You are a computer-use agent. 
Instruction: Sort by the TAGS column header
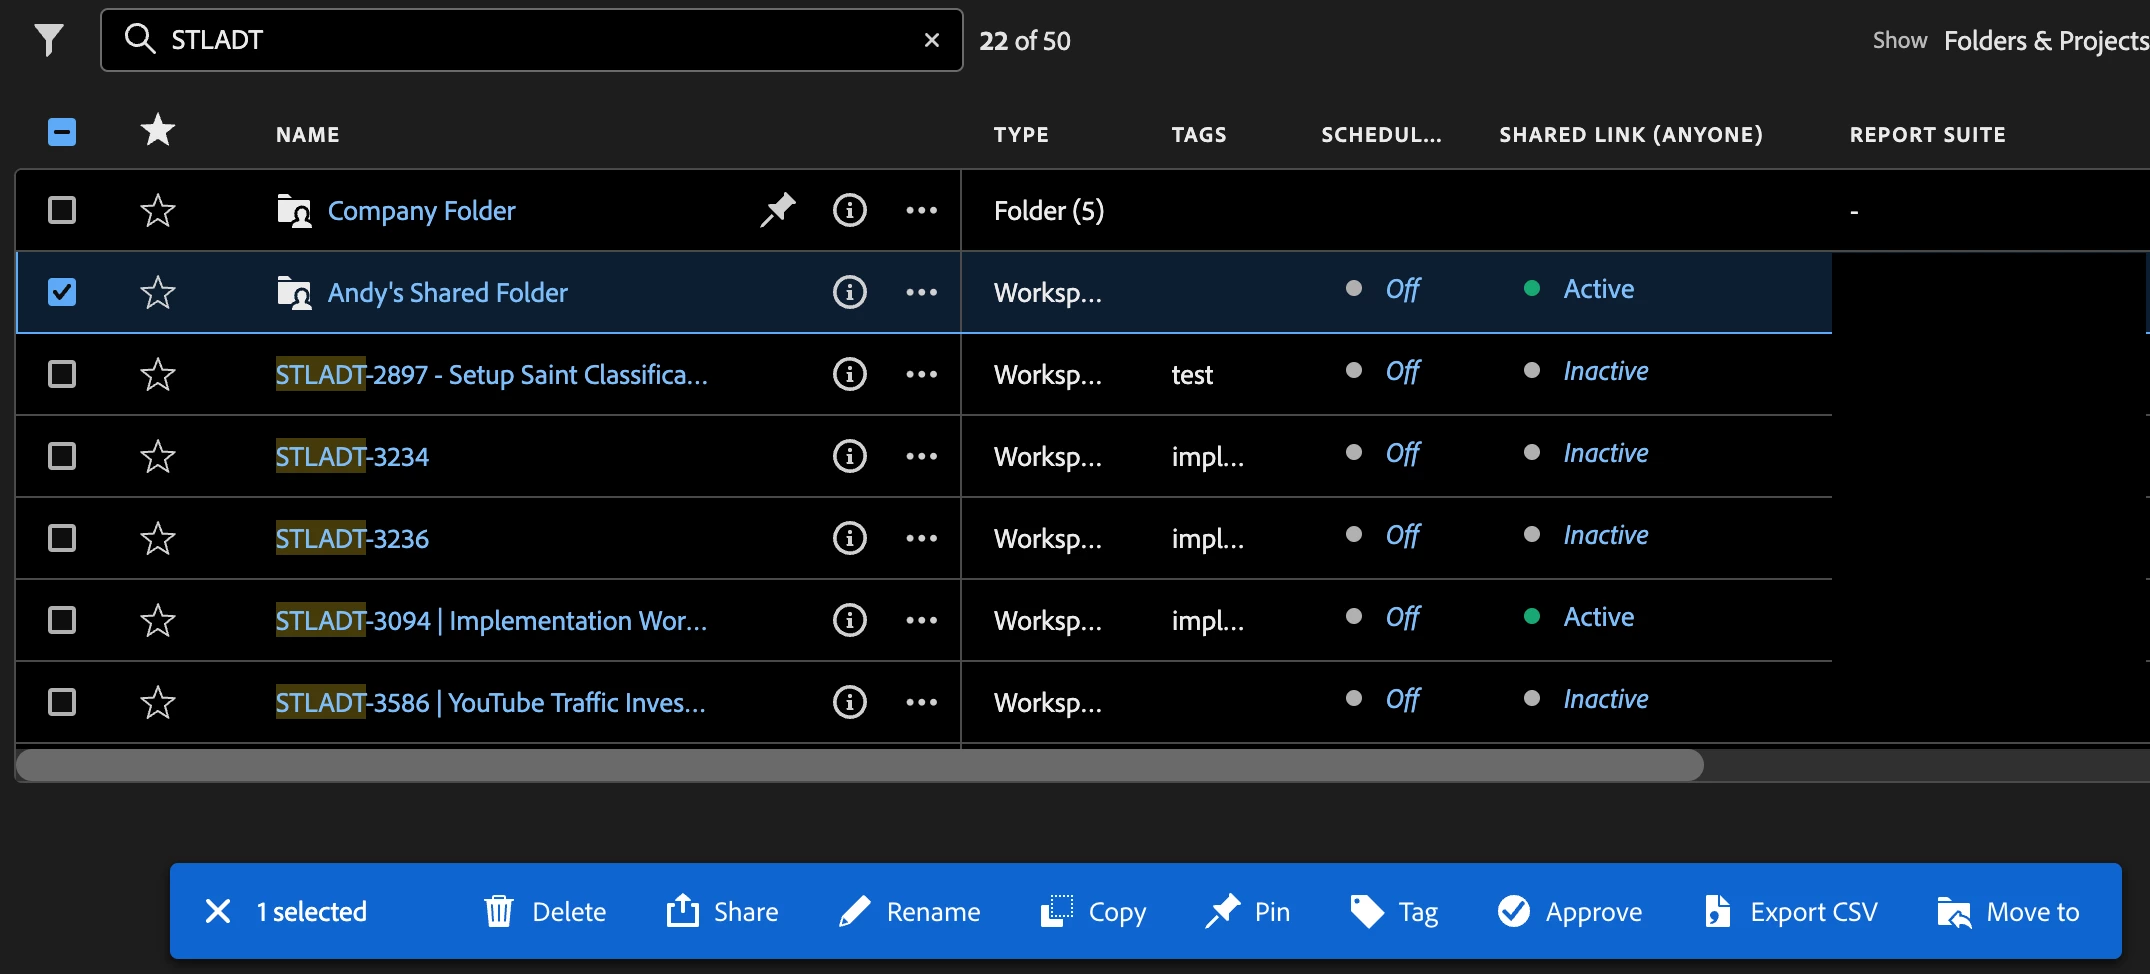(1199, 135)
